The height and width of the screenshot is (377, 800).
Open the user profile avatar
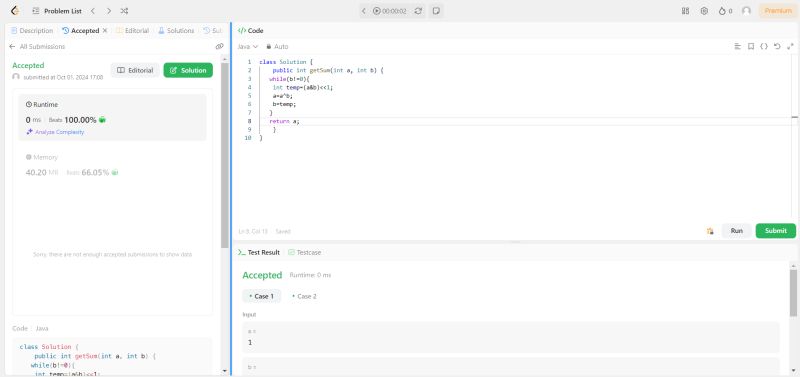pos(746,11)
